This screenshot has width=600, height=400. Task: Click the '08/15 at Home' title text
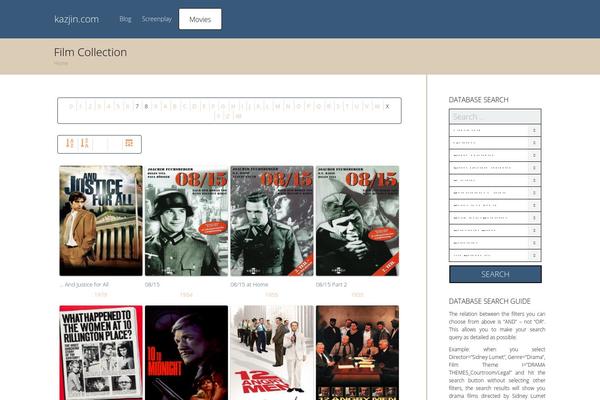[249, 284]
